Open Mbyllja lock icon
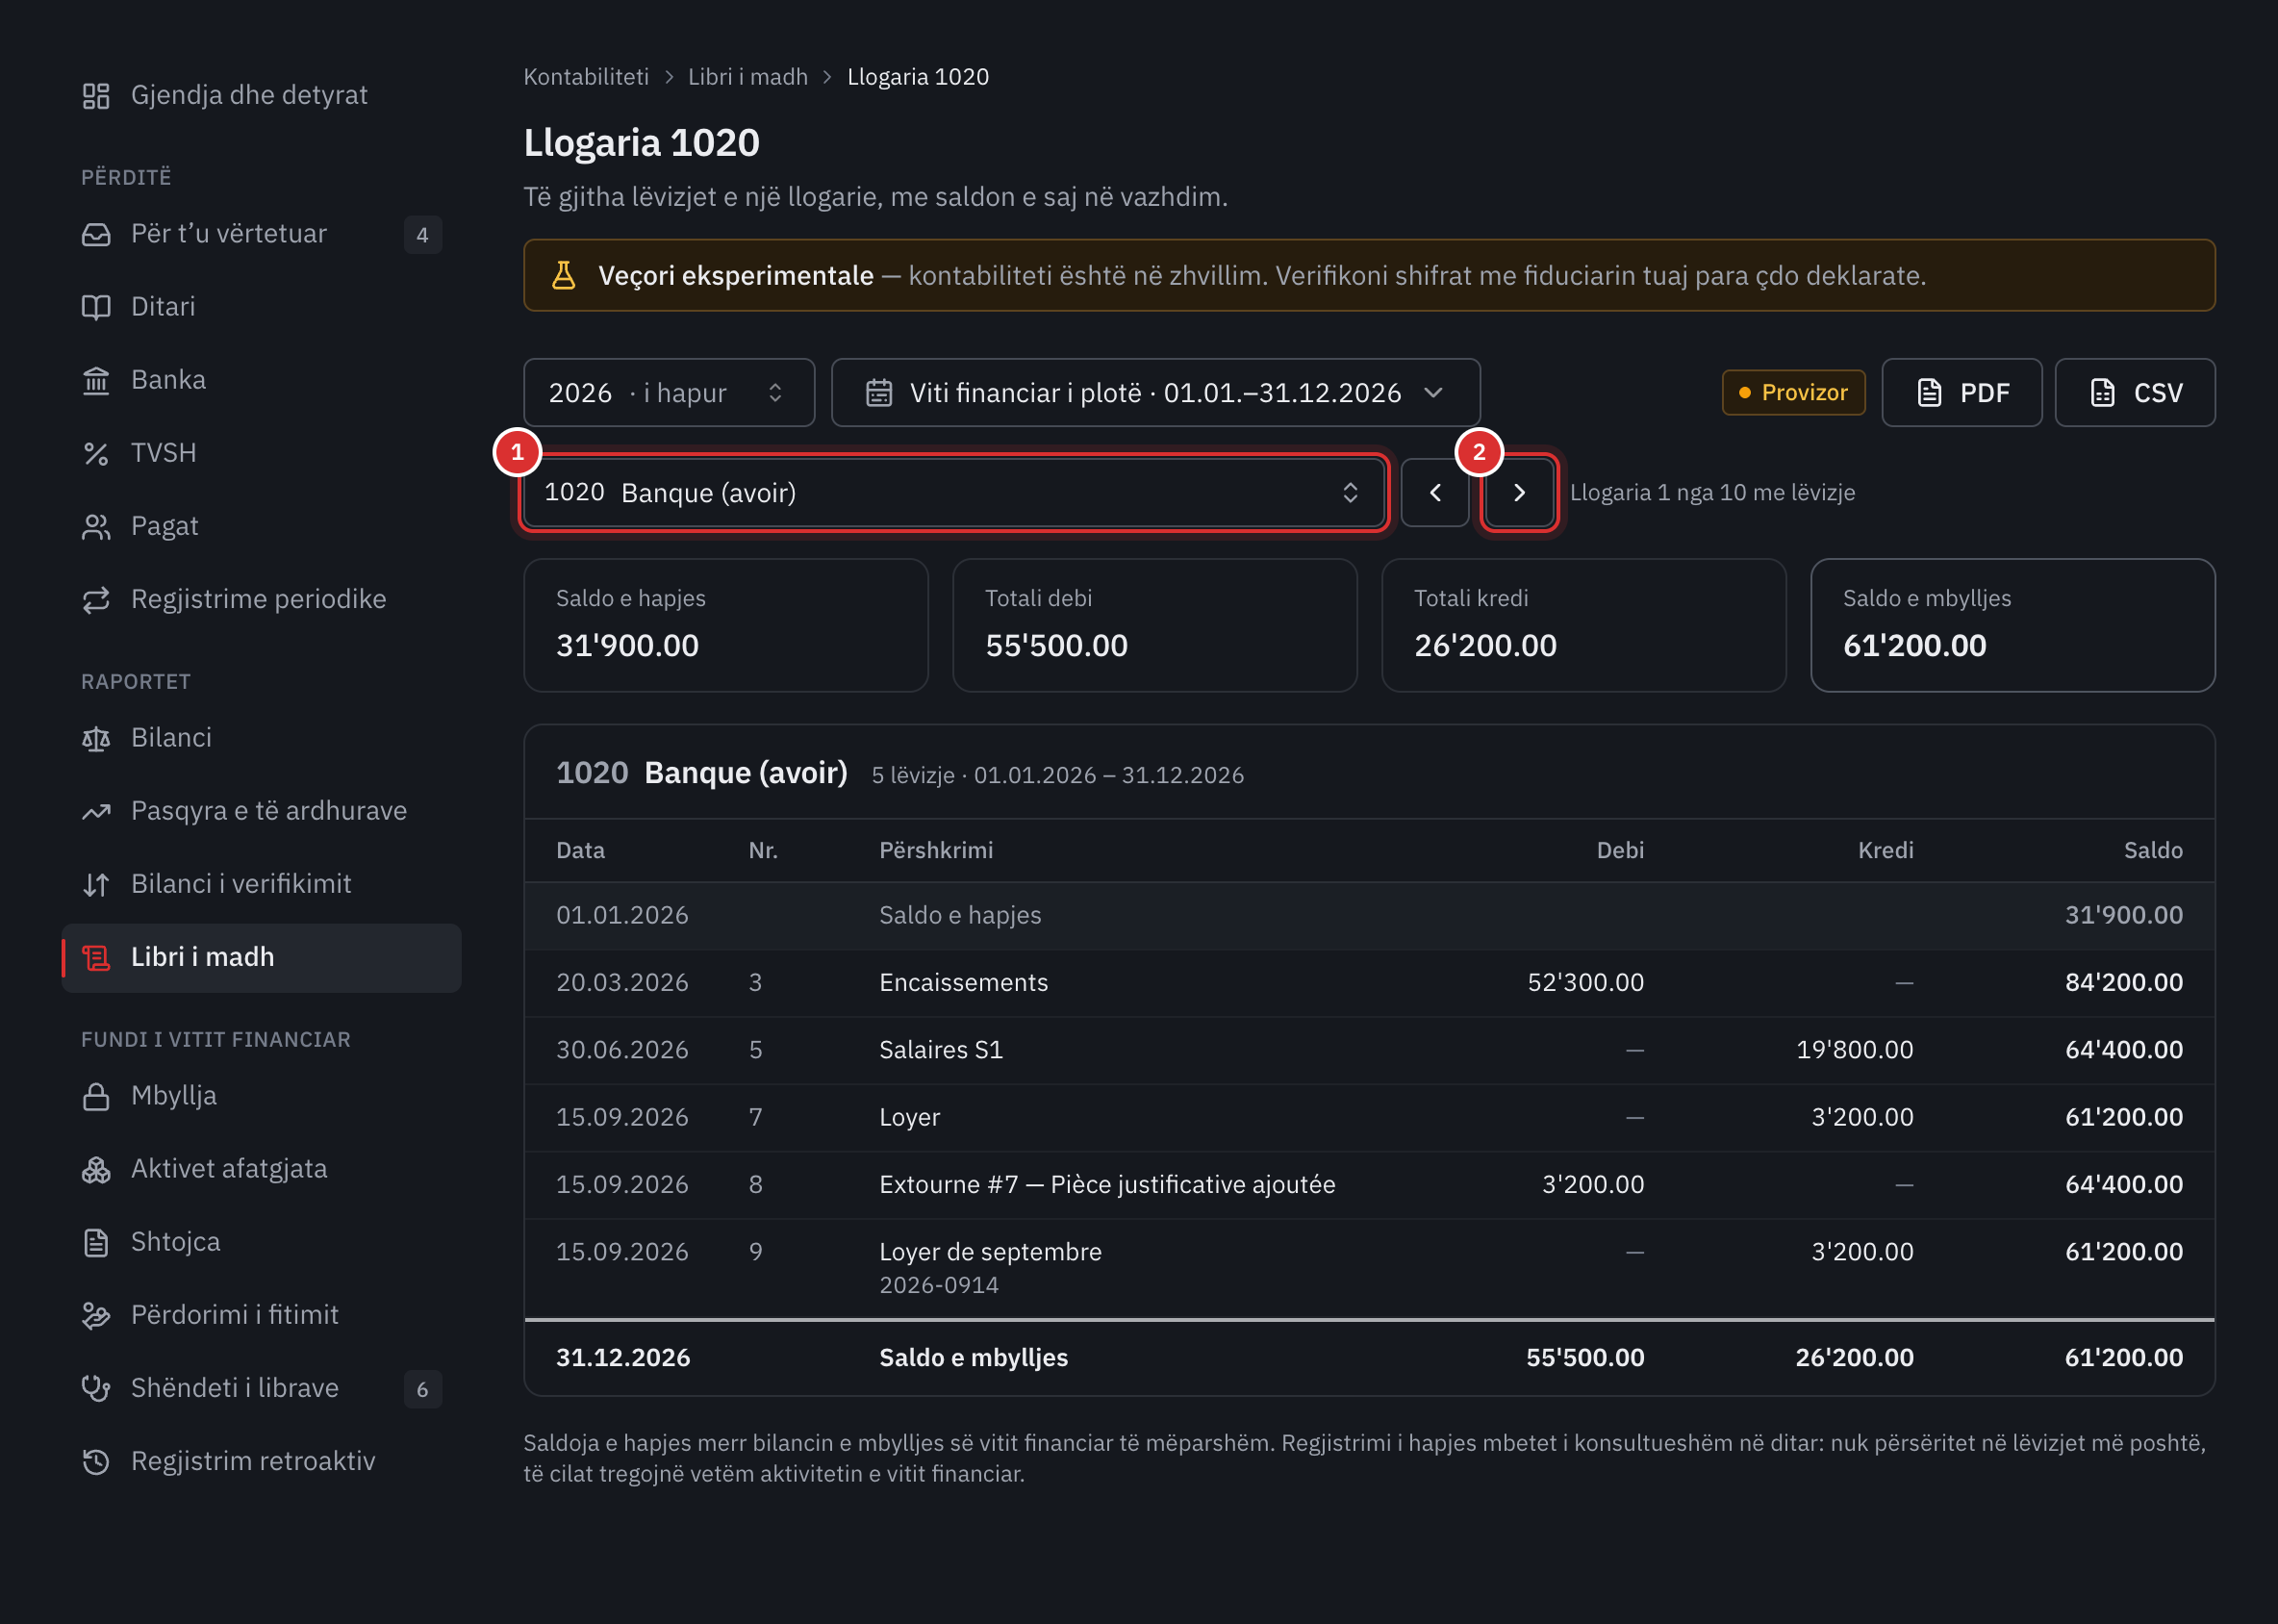This screenshot has width=2278, height=1624. pos(96,1096)
